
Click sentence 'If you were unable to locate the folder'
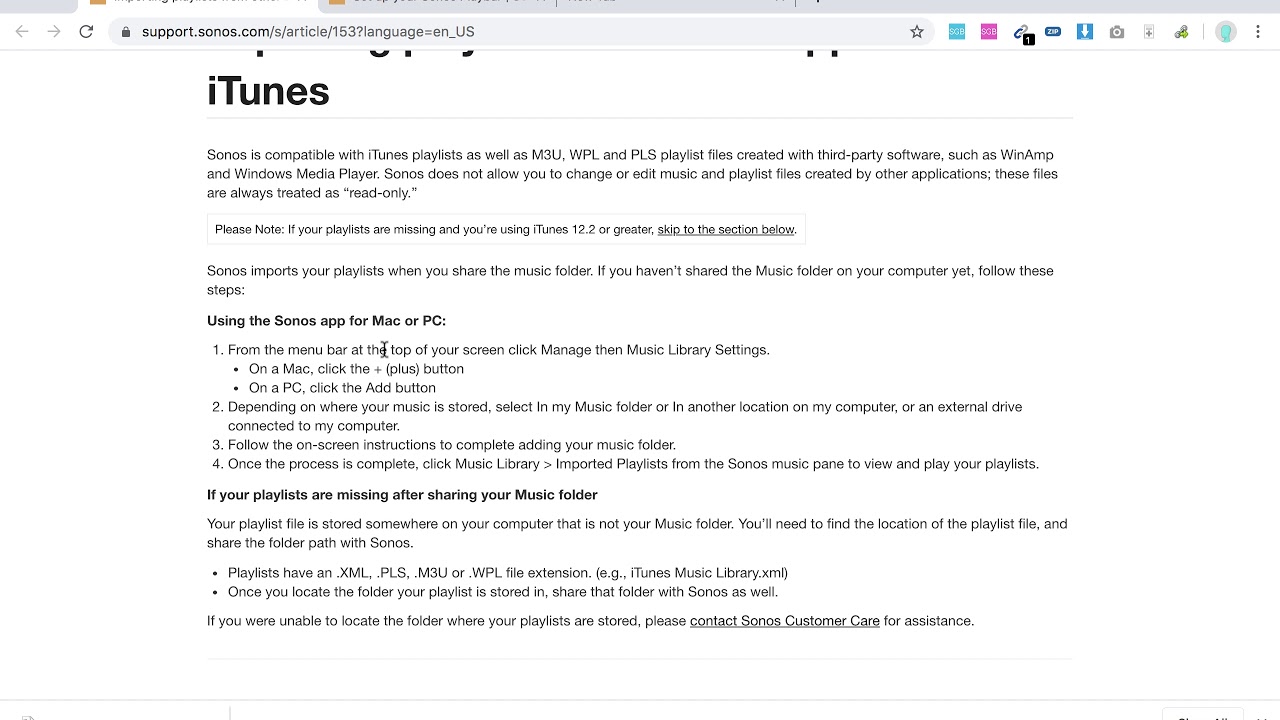[590, 621]
